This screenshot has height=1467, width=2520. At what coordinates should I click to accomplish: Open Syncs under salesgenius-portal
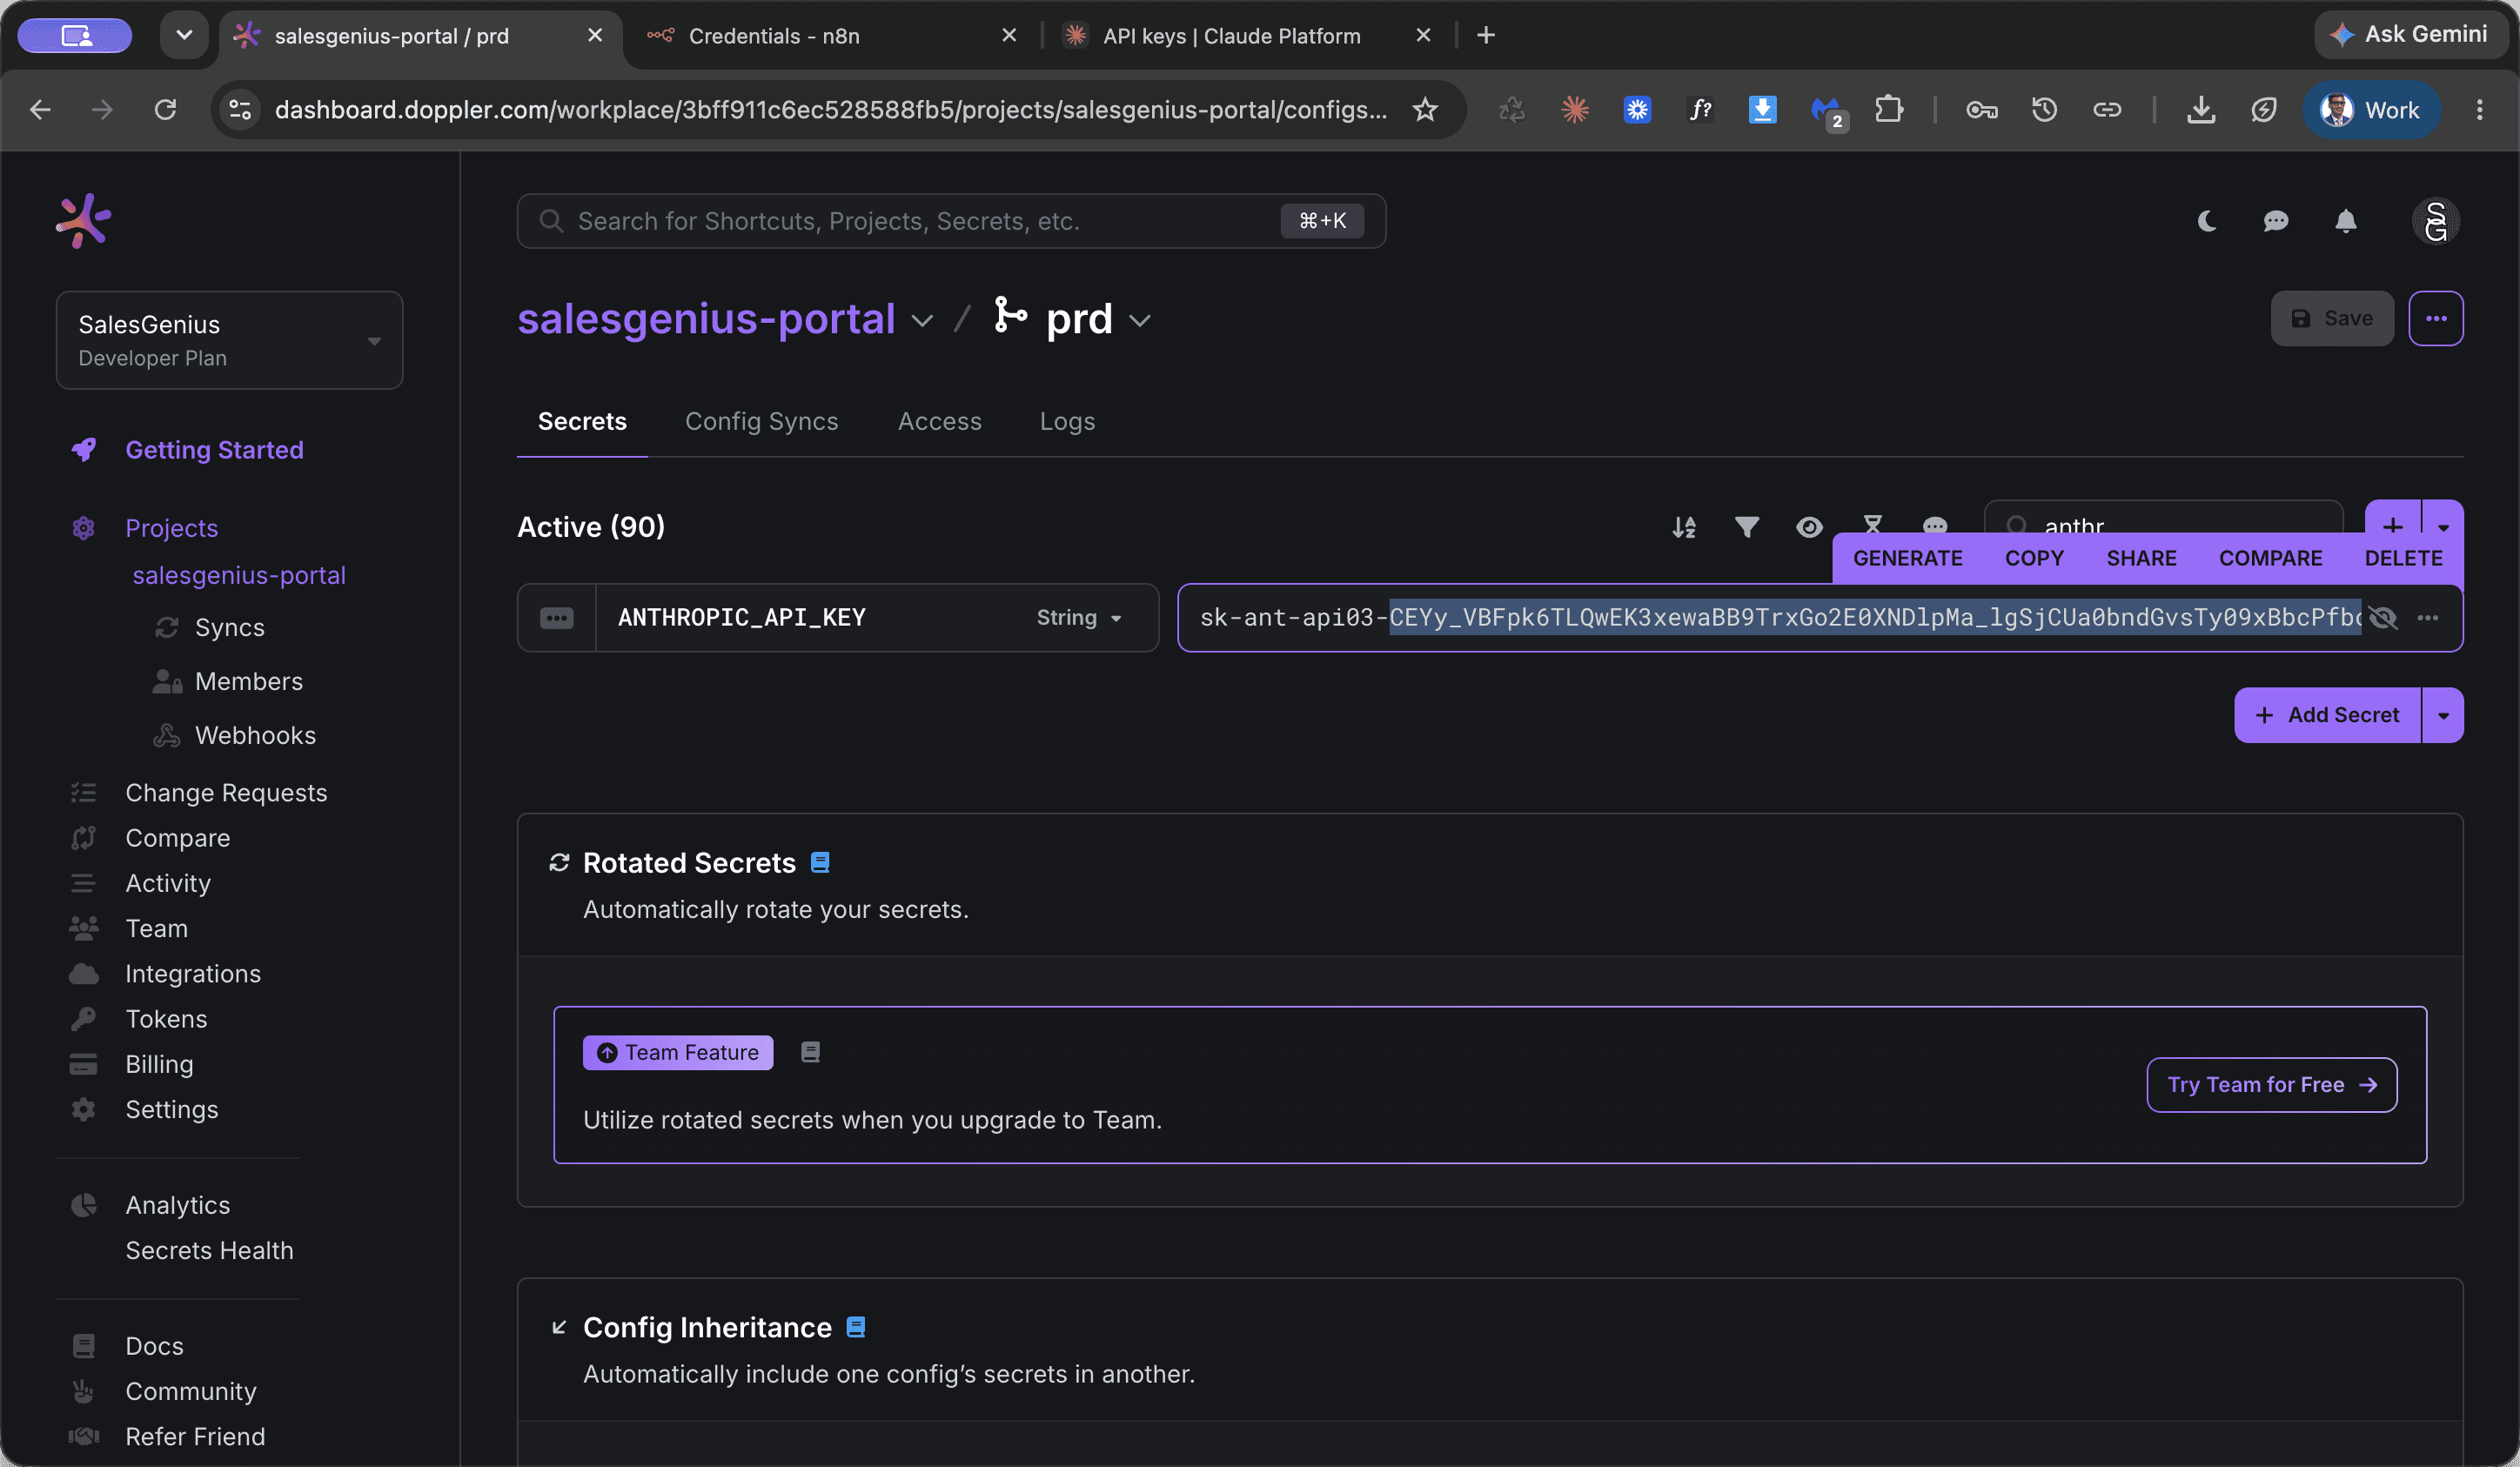(229, 627)
